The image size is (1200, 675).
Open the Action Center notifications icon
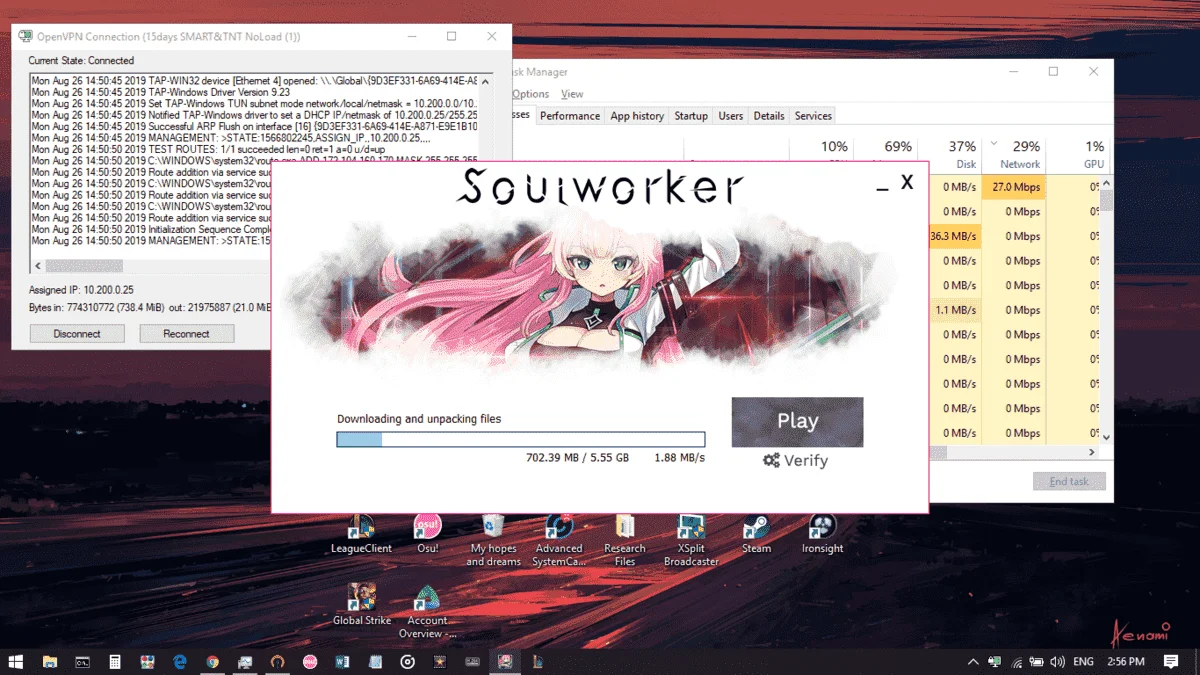coord(1171,661)
